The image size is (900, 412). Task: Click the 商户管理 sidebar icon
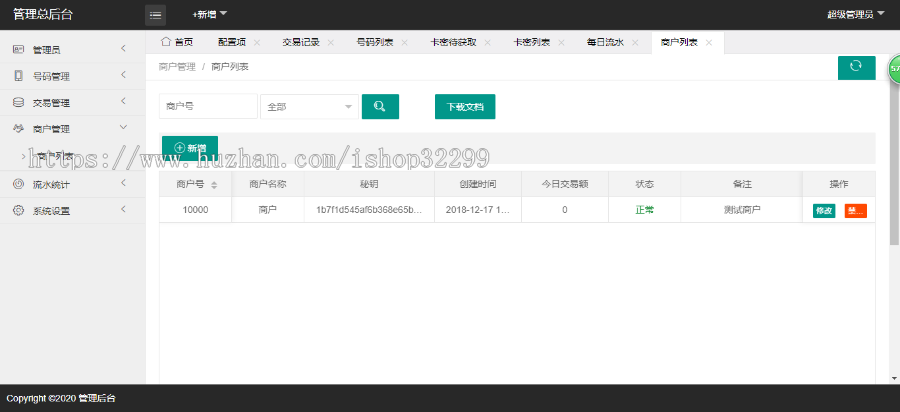(x=18, y=129)
